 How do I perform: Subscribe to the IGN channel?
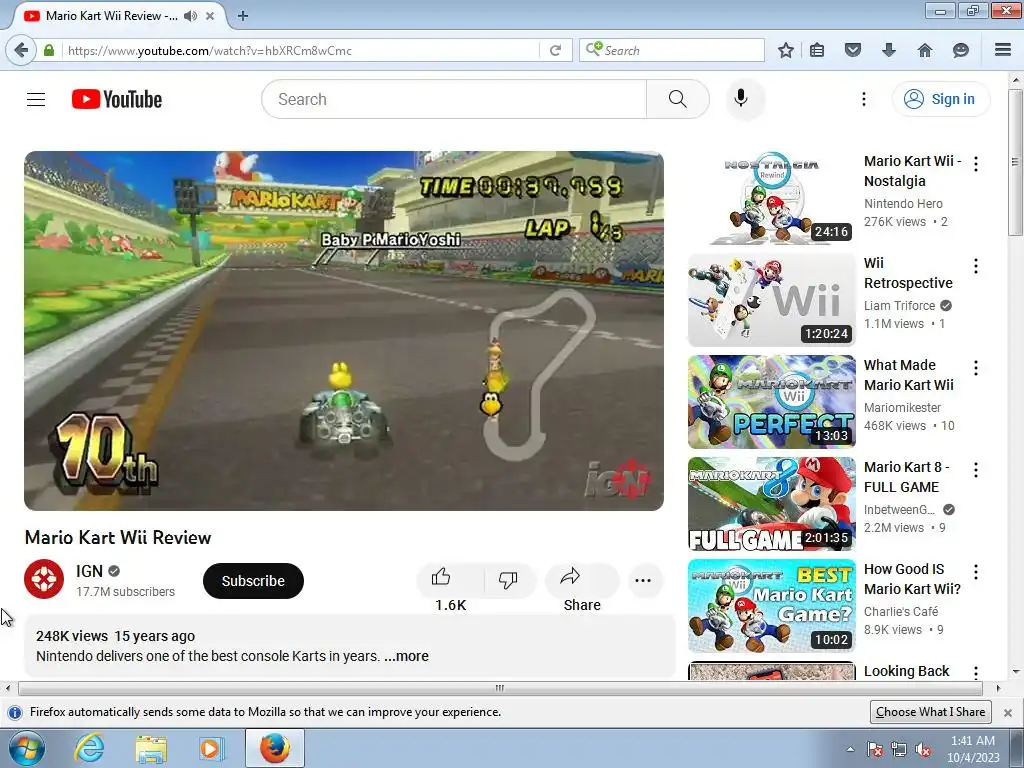point(253,581)
